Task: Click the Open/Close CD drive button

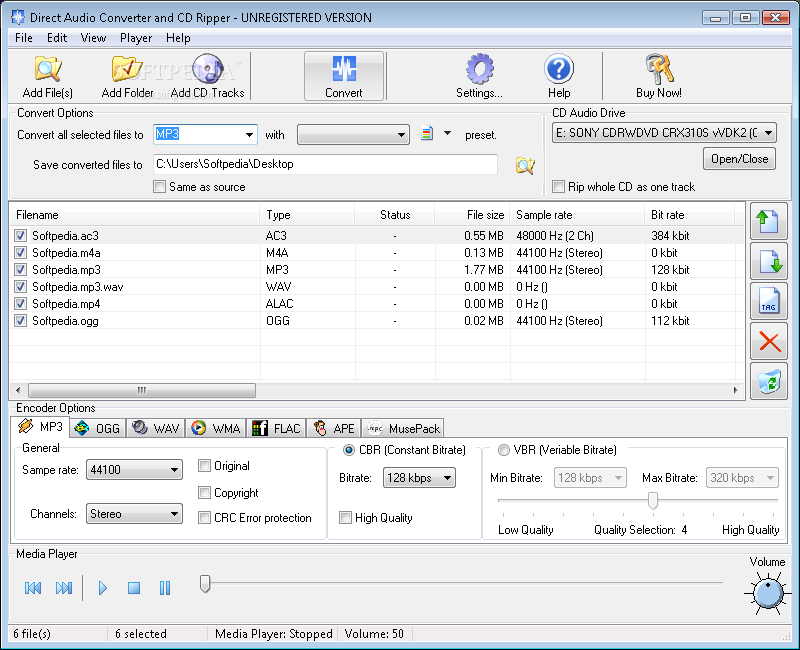Action: pyautogui.click(x=739, y=159)
